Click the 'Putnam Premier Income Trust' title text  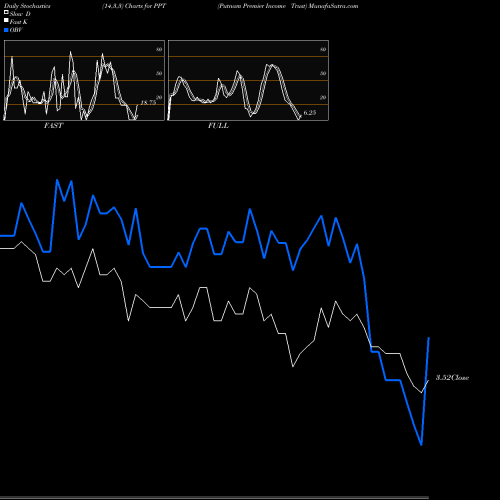tap(262, 6)
